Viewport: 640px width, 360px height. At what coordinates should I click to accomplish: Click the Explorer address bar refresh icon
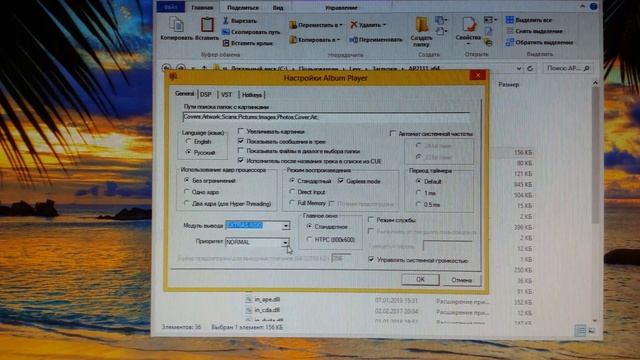click(x=530, y=69)
